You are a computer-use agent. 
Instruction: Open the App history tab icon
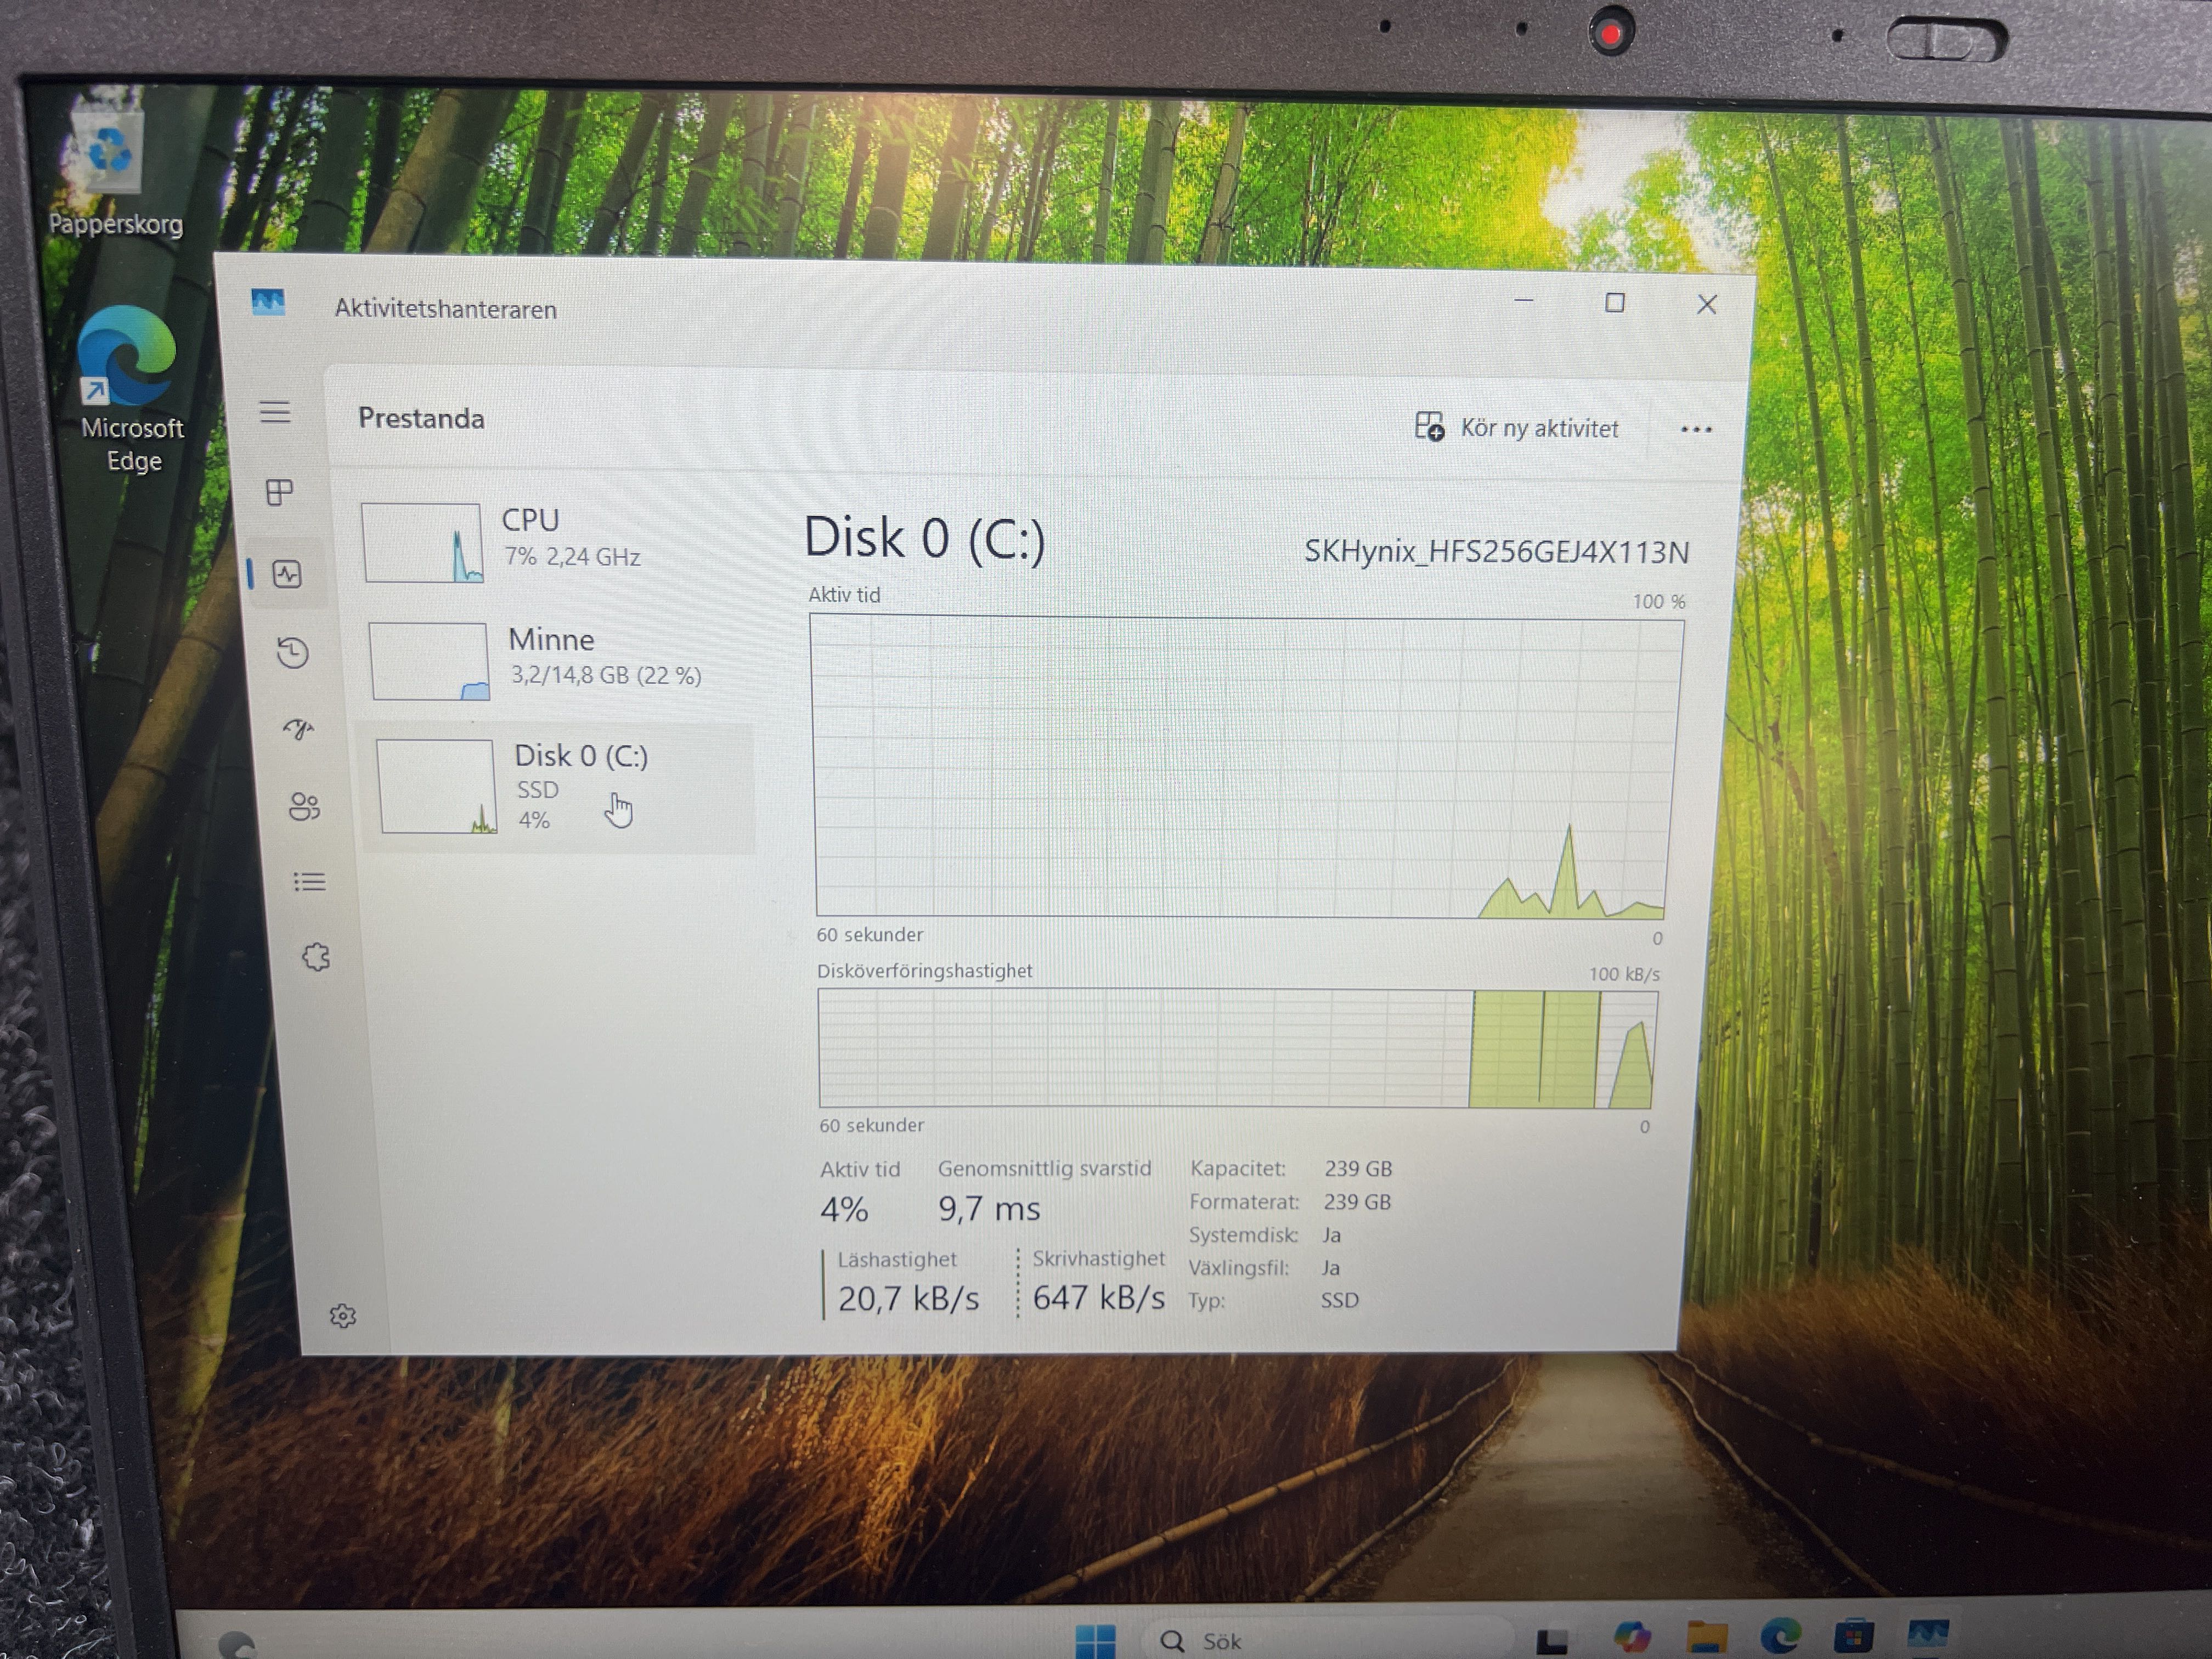(293, 653)
